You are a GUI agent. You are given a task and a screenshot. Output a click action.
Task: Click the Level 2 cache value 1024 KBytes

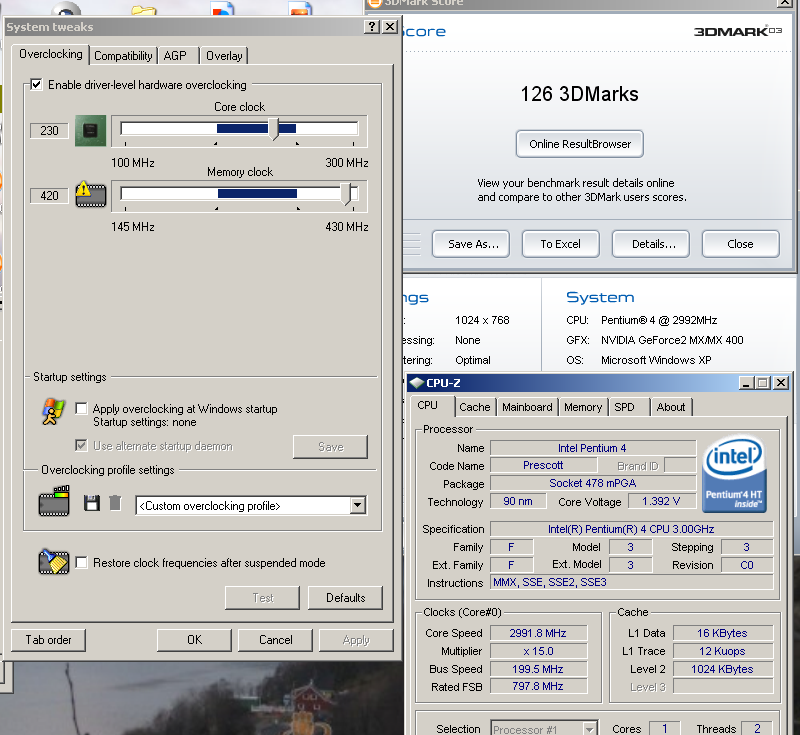pos(723,669)
